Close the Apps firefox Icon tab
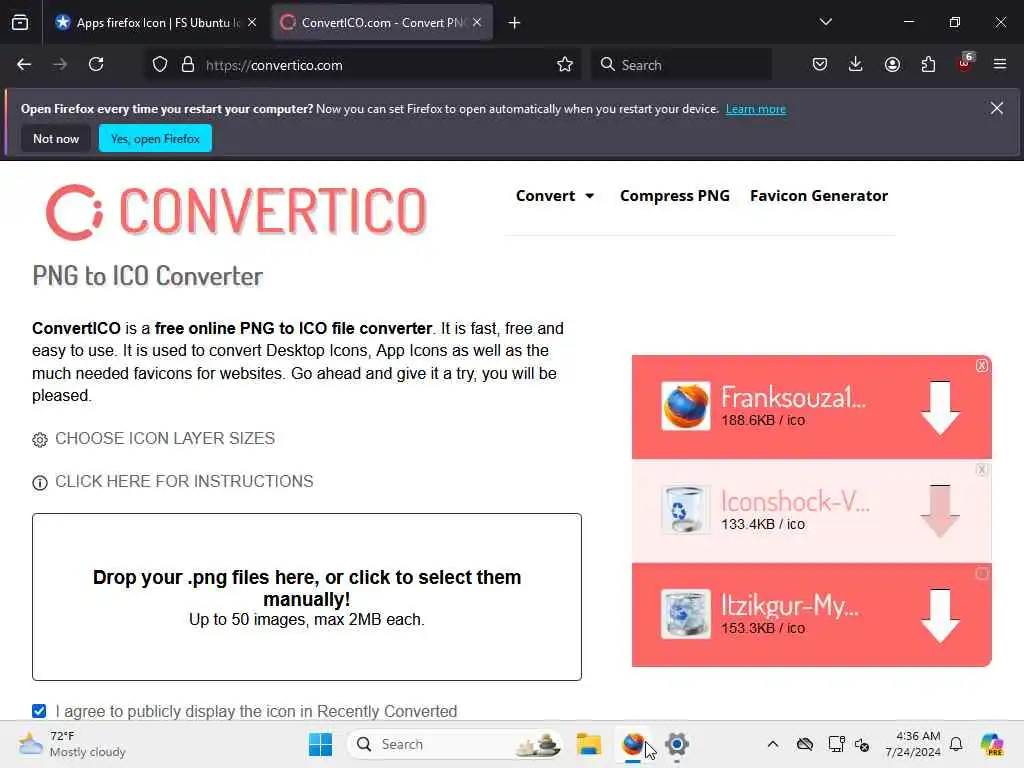Viewport: 1024px width, 768px height. 252,23
